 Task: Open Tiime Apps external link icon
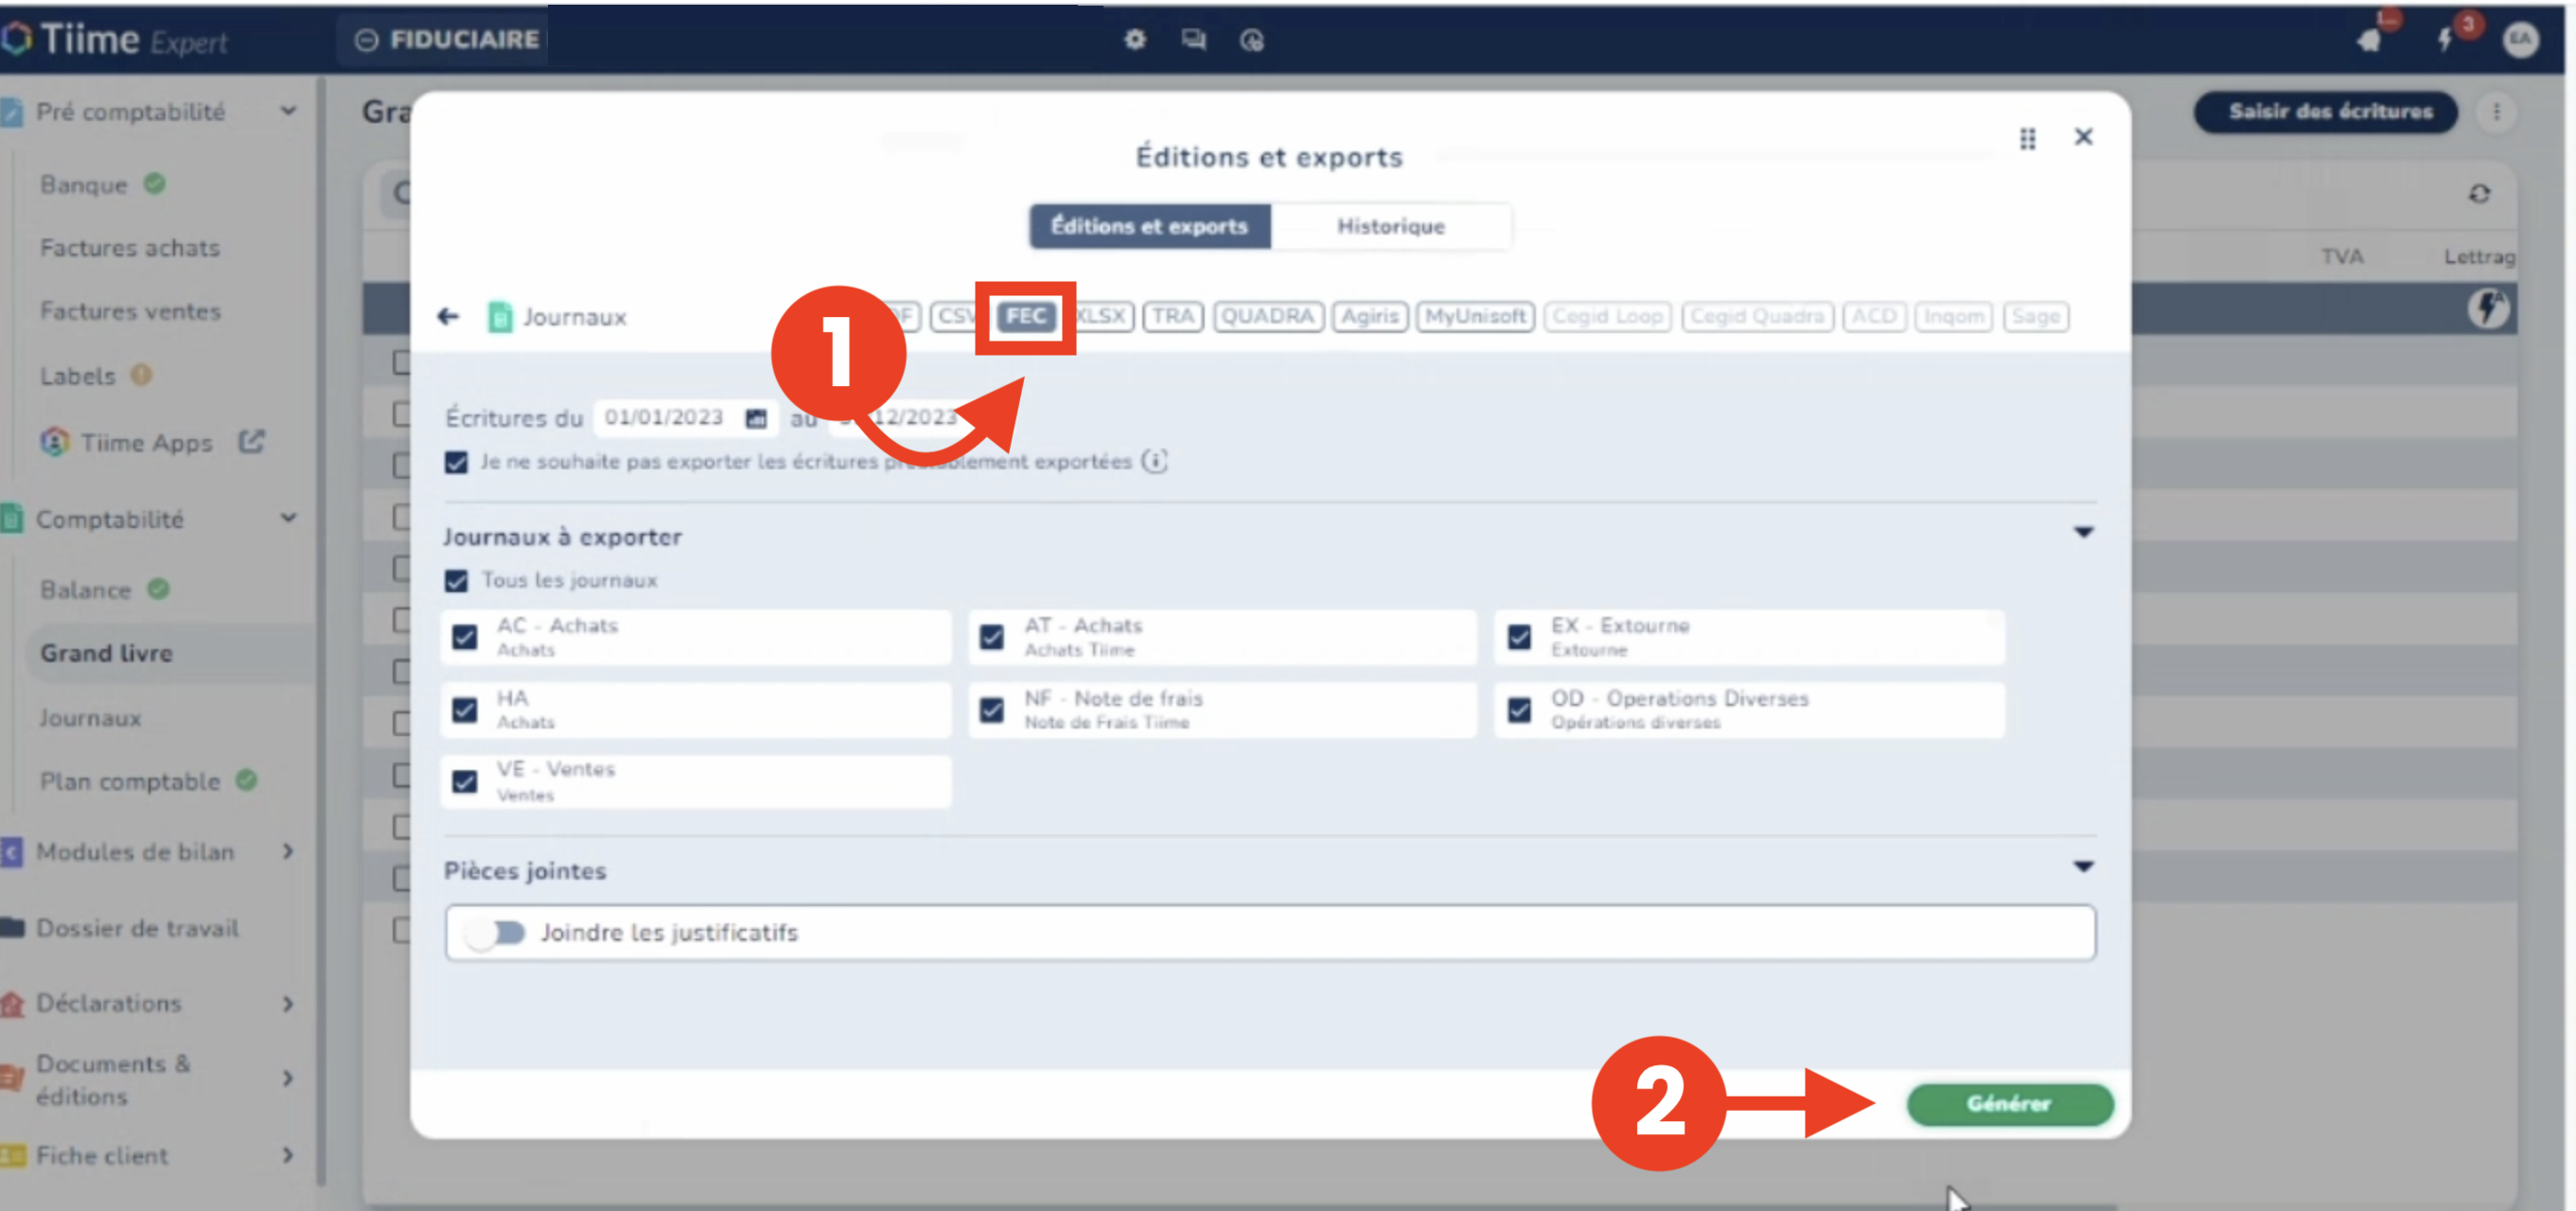(x=251, y=441)
